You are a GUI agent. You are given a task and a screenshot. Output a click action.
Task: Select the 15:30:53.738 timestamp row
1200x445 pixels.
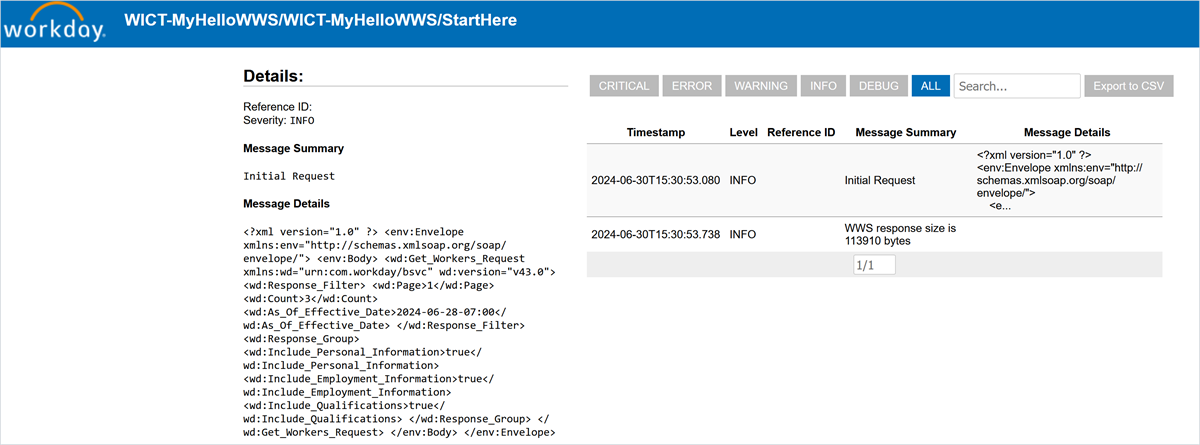click(875, 234)
